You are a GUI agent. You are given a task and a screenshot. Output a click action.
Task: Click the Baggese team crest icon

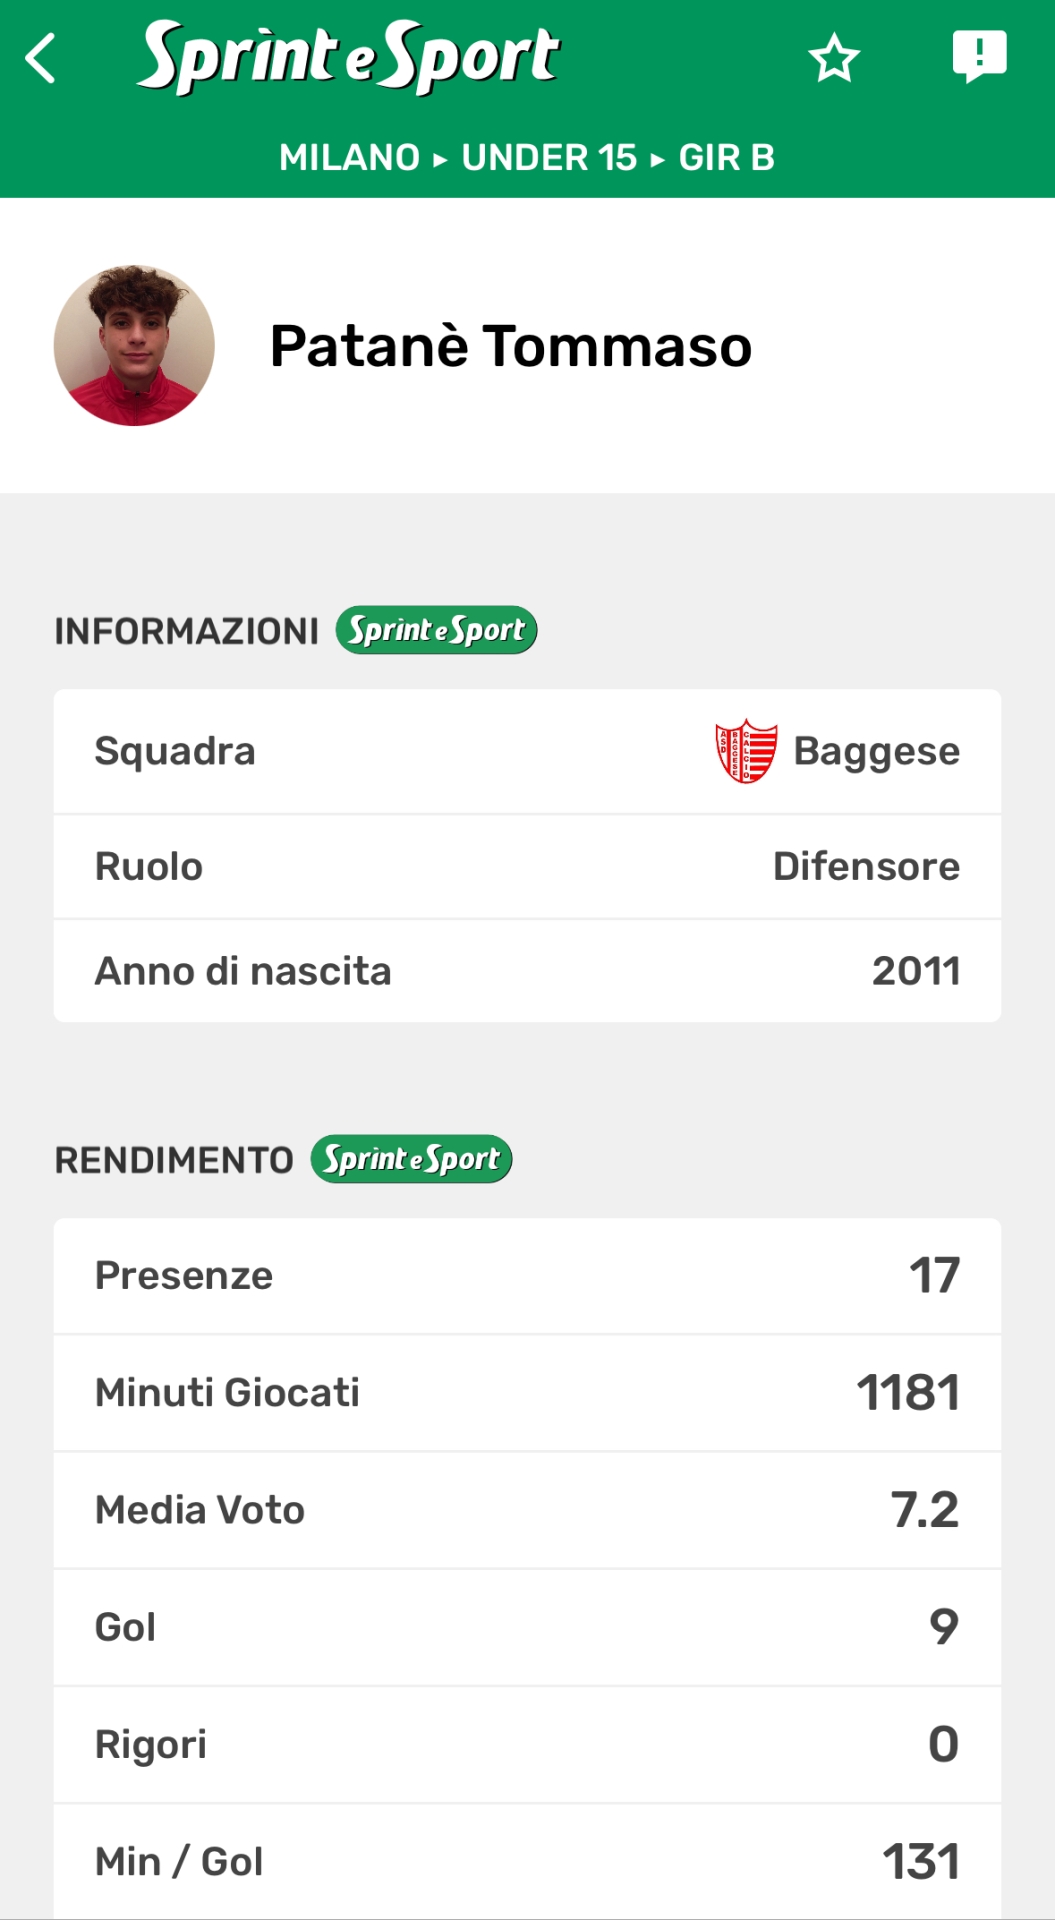click(x=746, y=751)
